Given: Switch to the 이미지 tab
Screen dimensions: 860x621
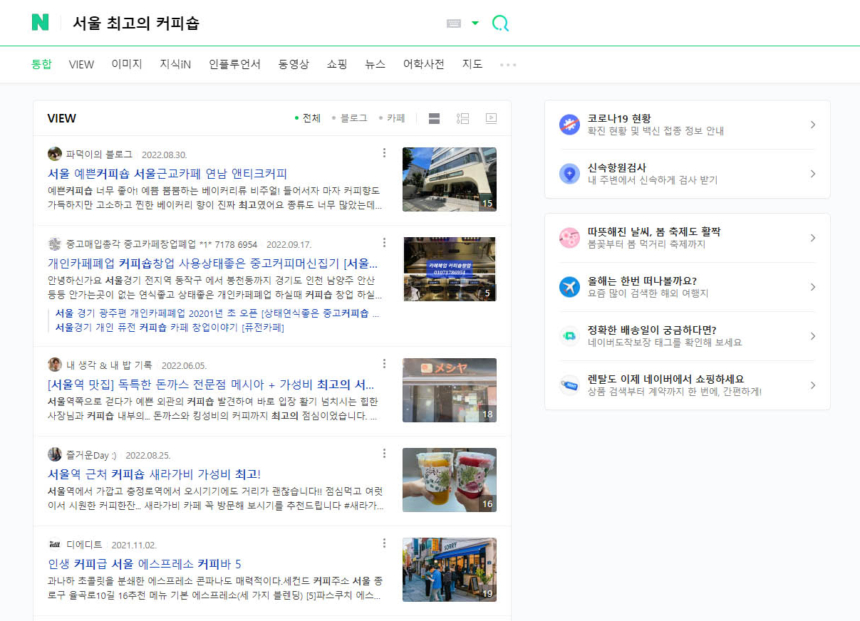Looking at the screenshot, I should (128, 63).
